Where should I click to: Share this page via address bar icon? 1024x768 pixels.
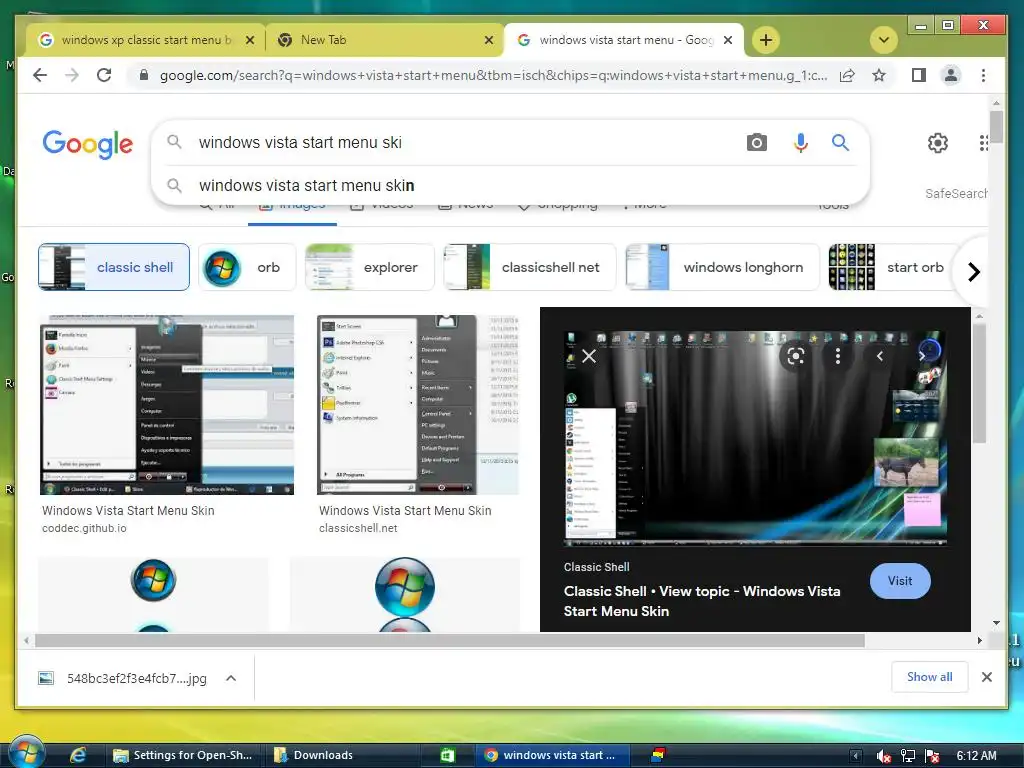click(x=847, y=75)
